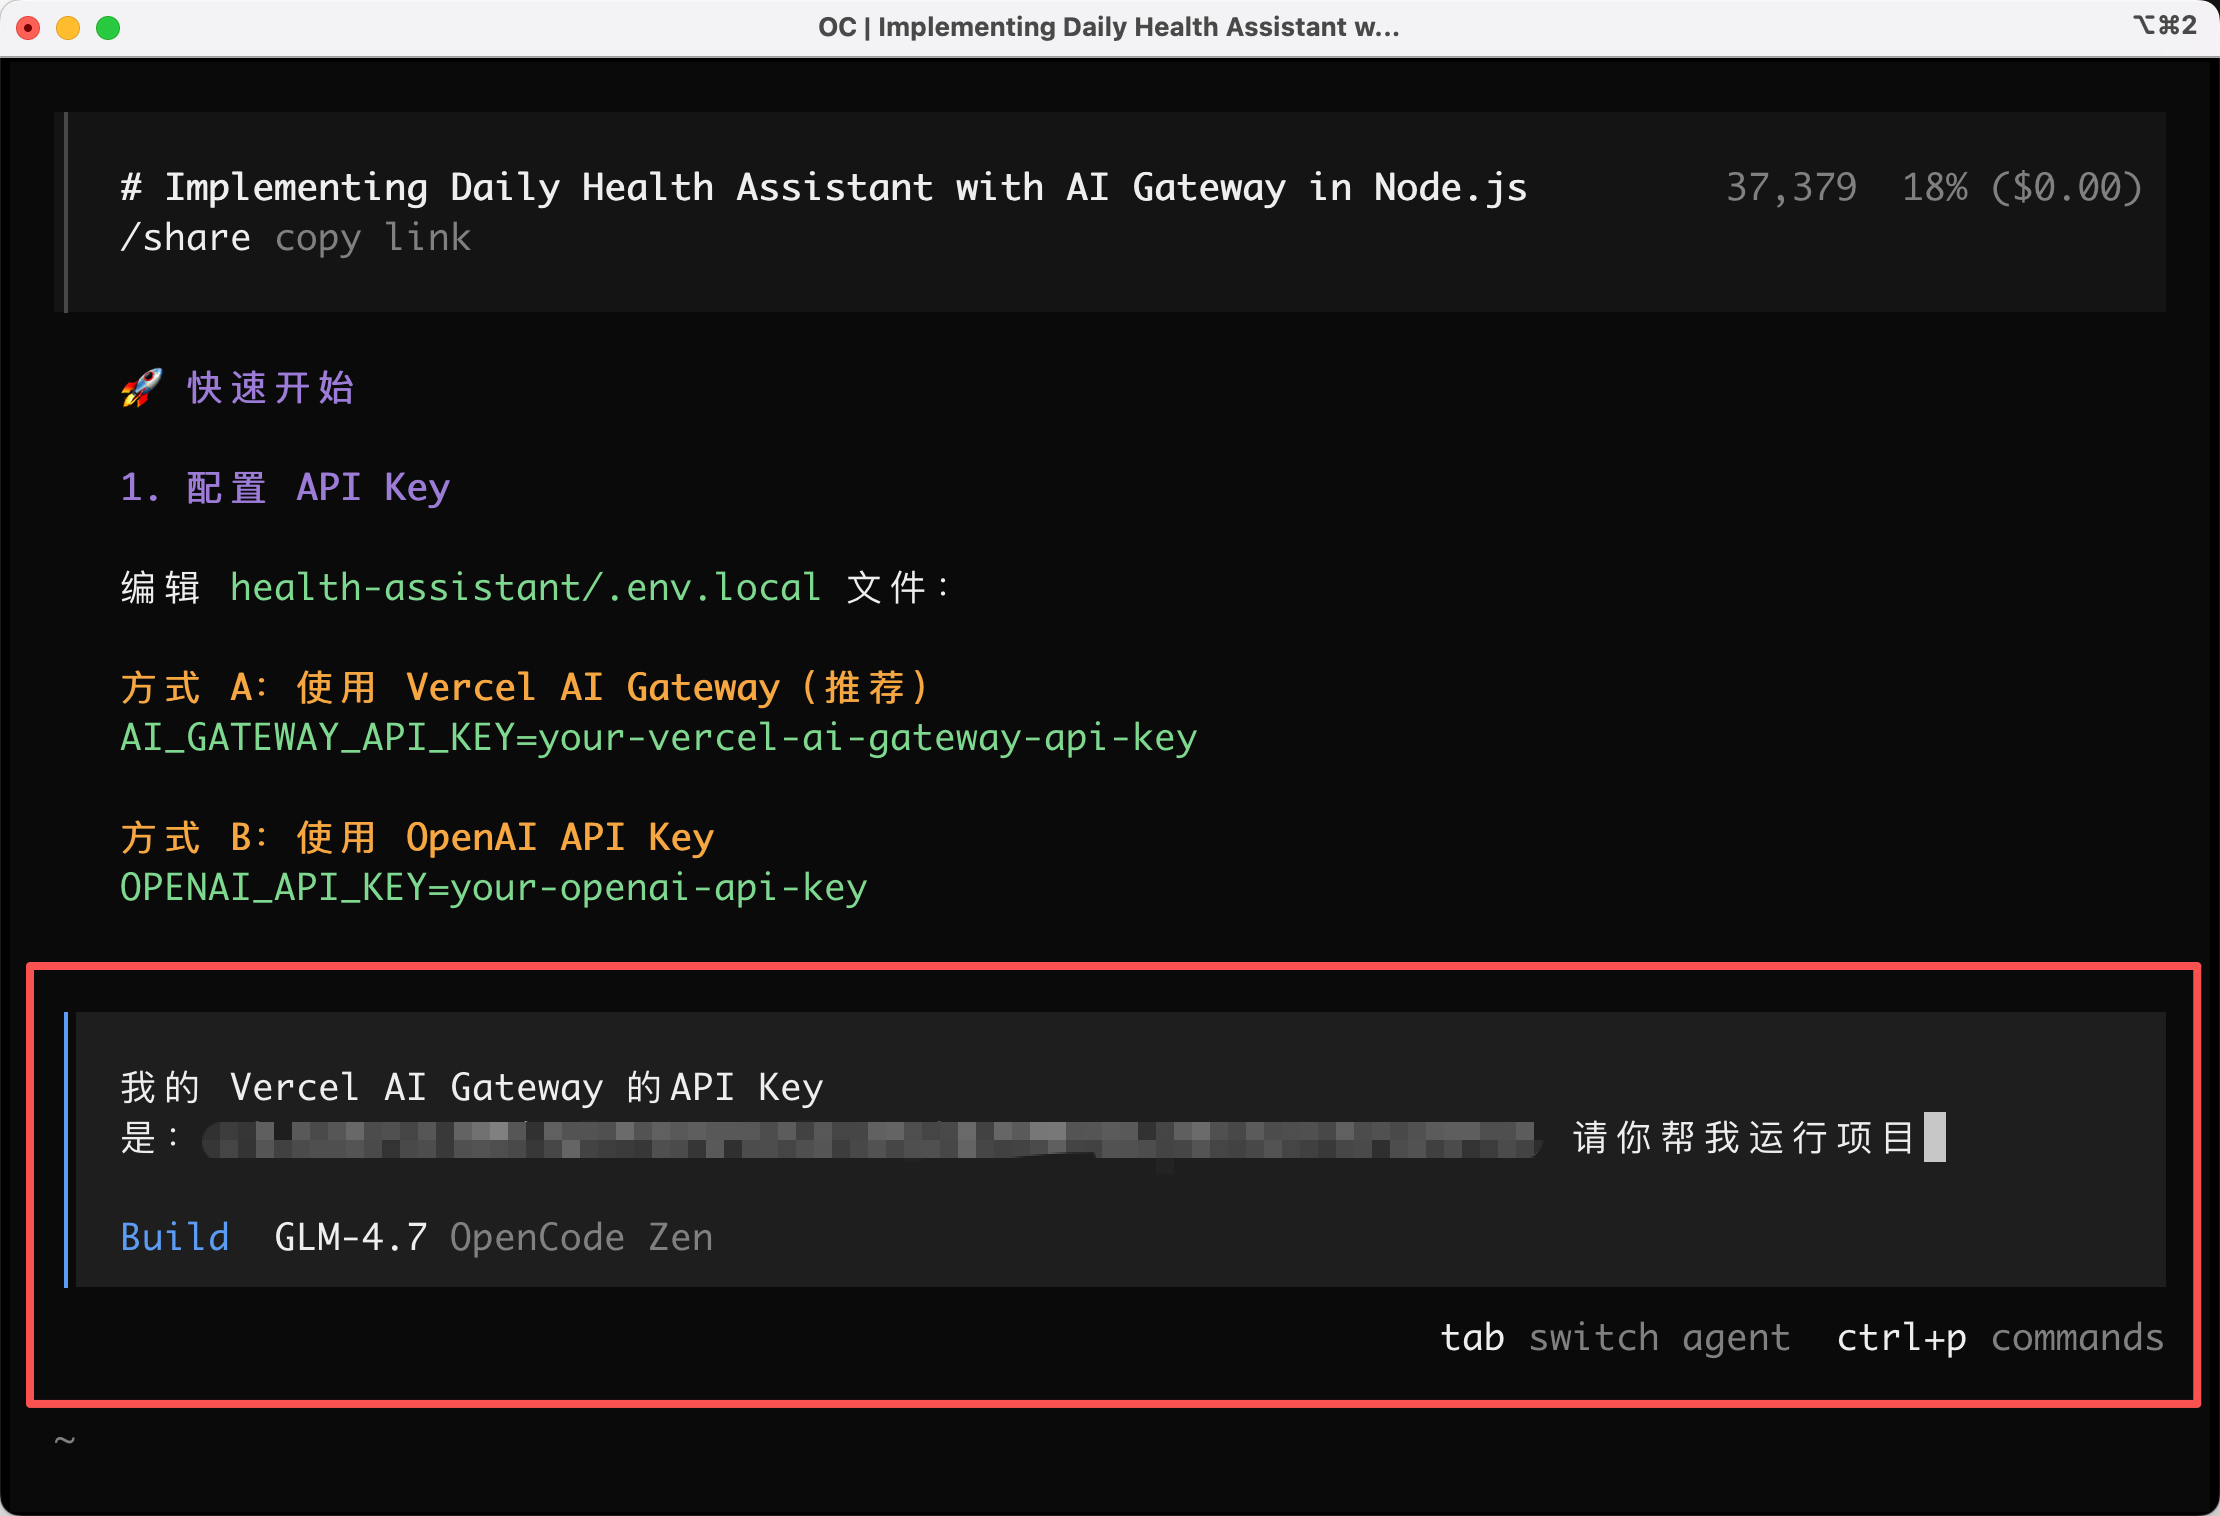
Task: Click the /share copy link command
Action: tap(295, 238)
